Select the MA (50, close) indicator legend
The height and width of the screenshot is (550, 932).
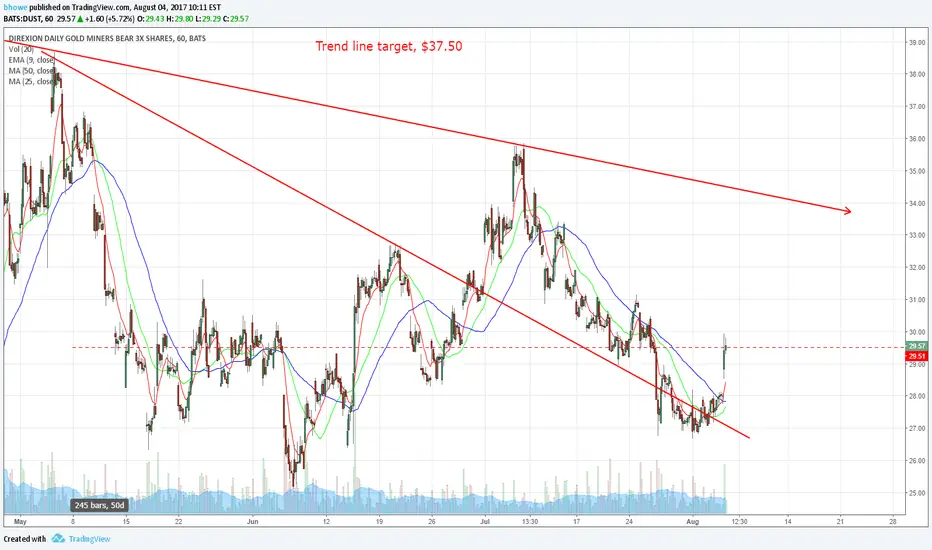32,71
